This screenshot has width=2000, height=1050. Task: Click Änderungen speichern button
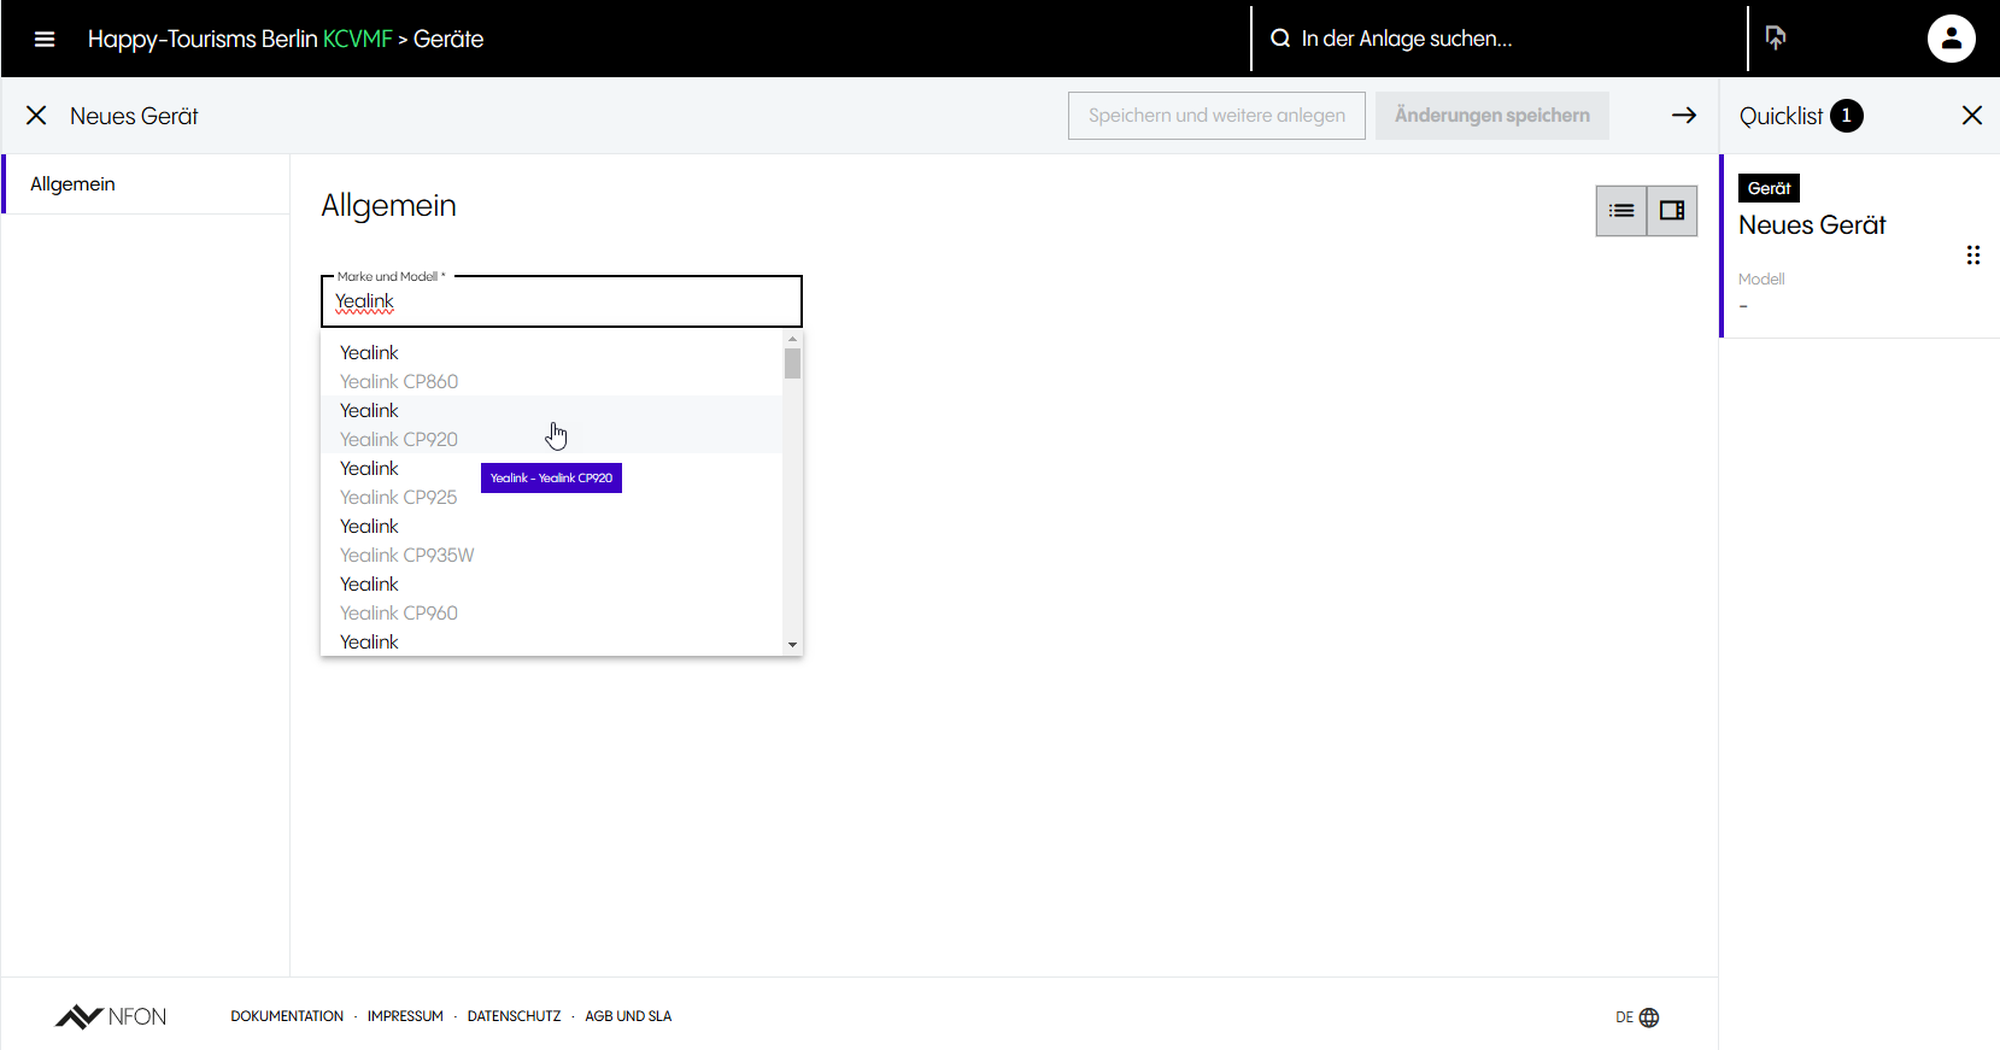[1491, 116]
